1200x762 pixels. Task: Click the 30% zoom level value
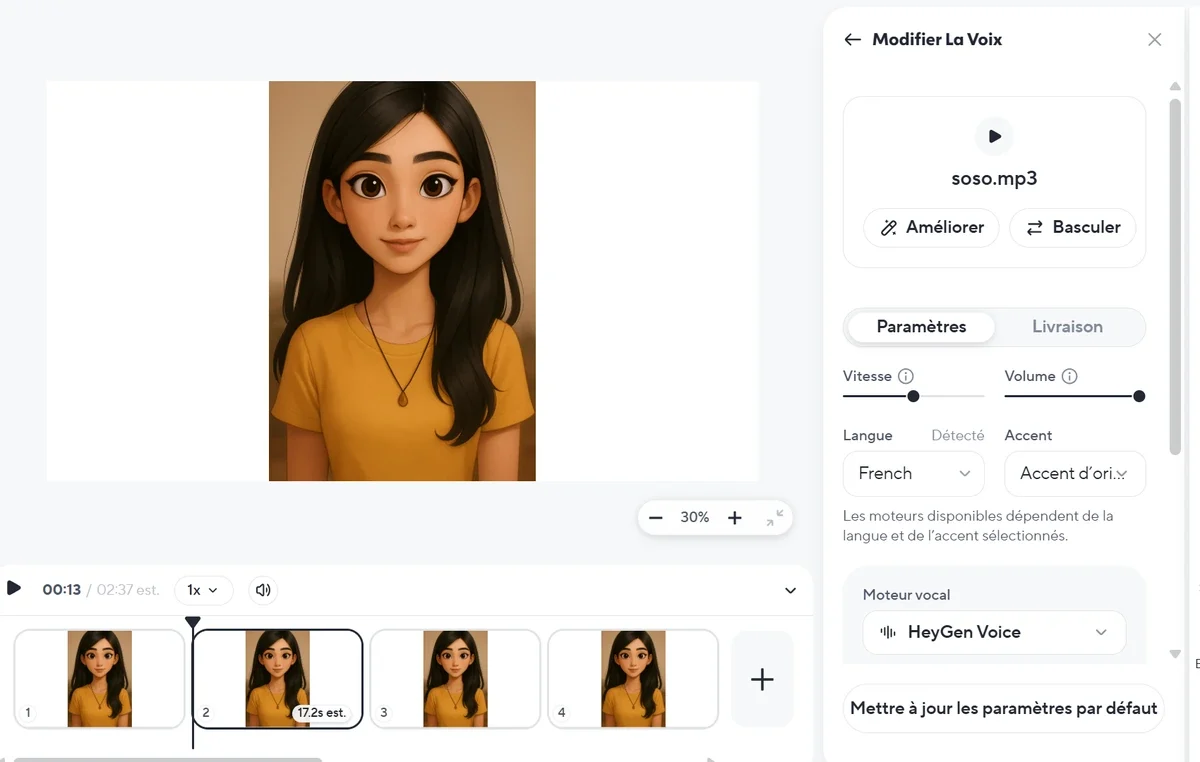click(695, 518)
